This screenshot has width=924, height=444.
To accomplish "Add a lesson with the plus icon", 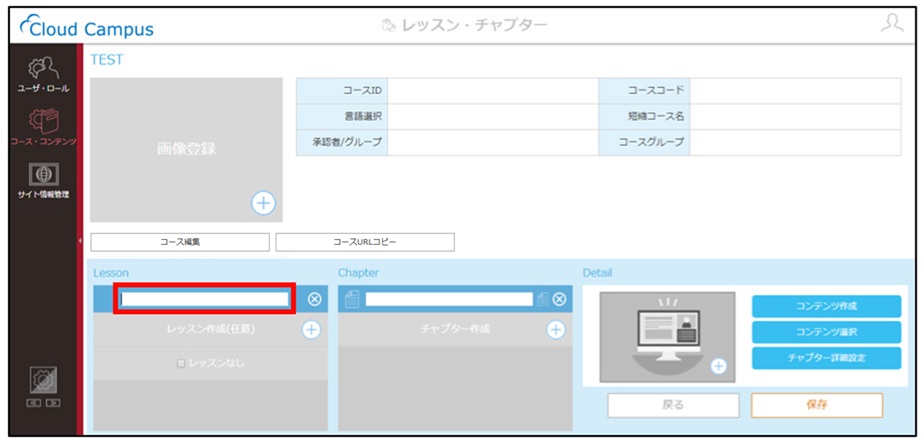I will pos(311,330).
